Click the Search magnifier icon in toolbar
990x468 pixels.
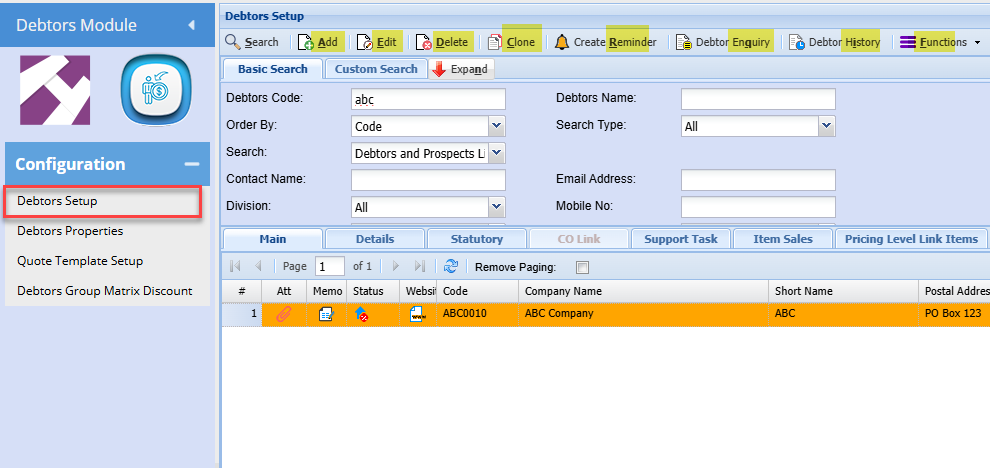tap(232, 42)
